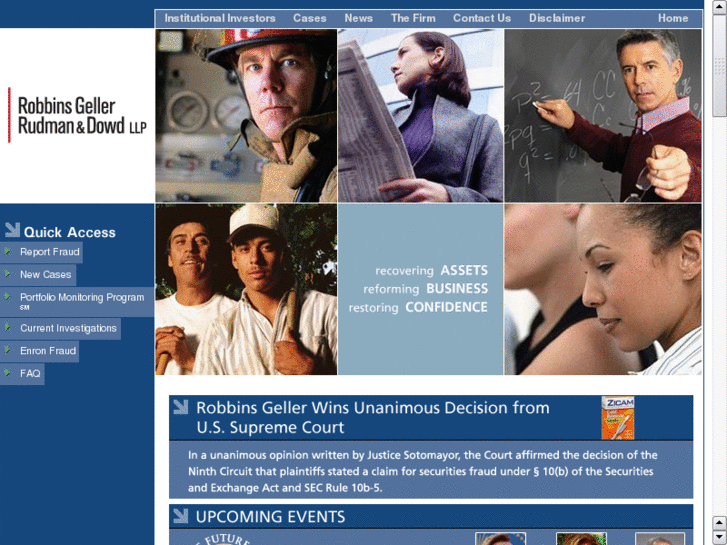
Task: Click the recovering ASSETS slogan panel
Action: tap(421, 289)
